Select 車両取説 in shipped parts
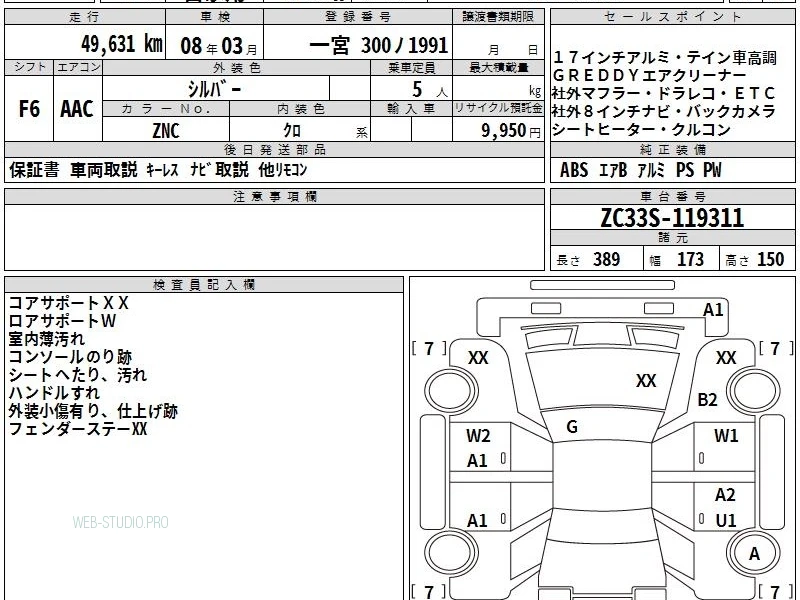 [x=104, y=170]
